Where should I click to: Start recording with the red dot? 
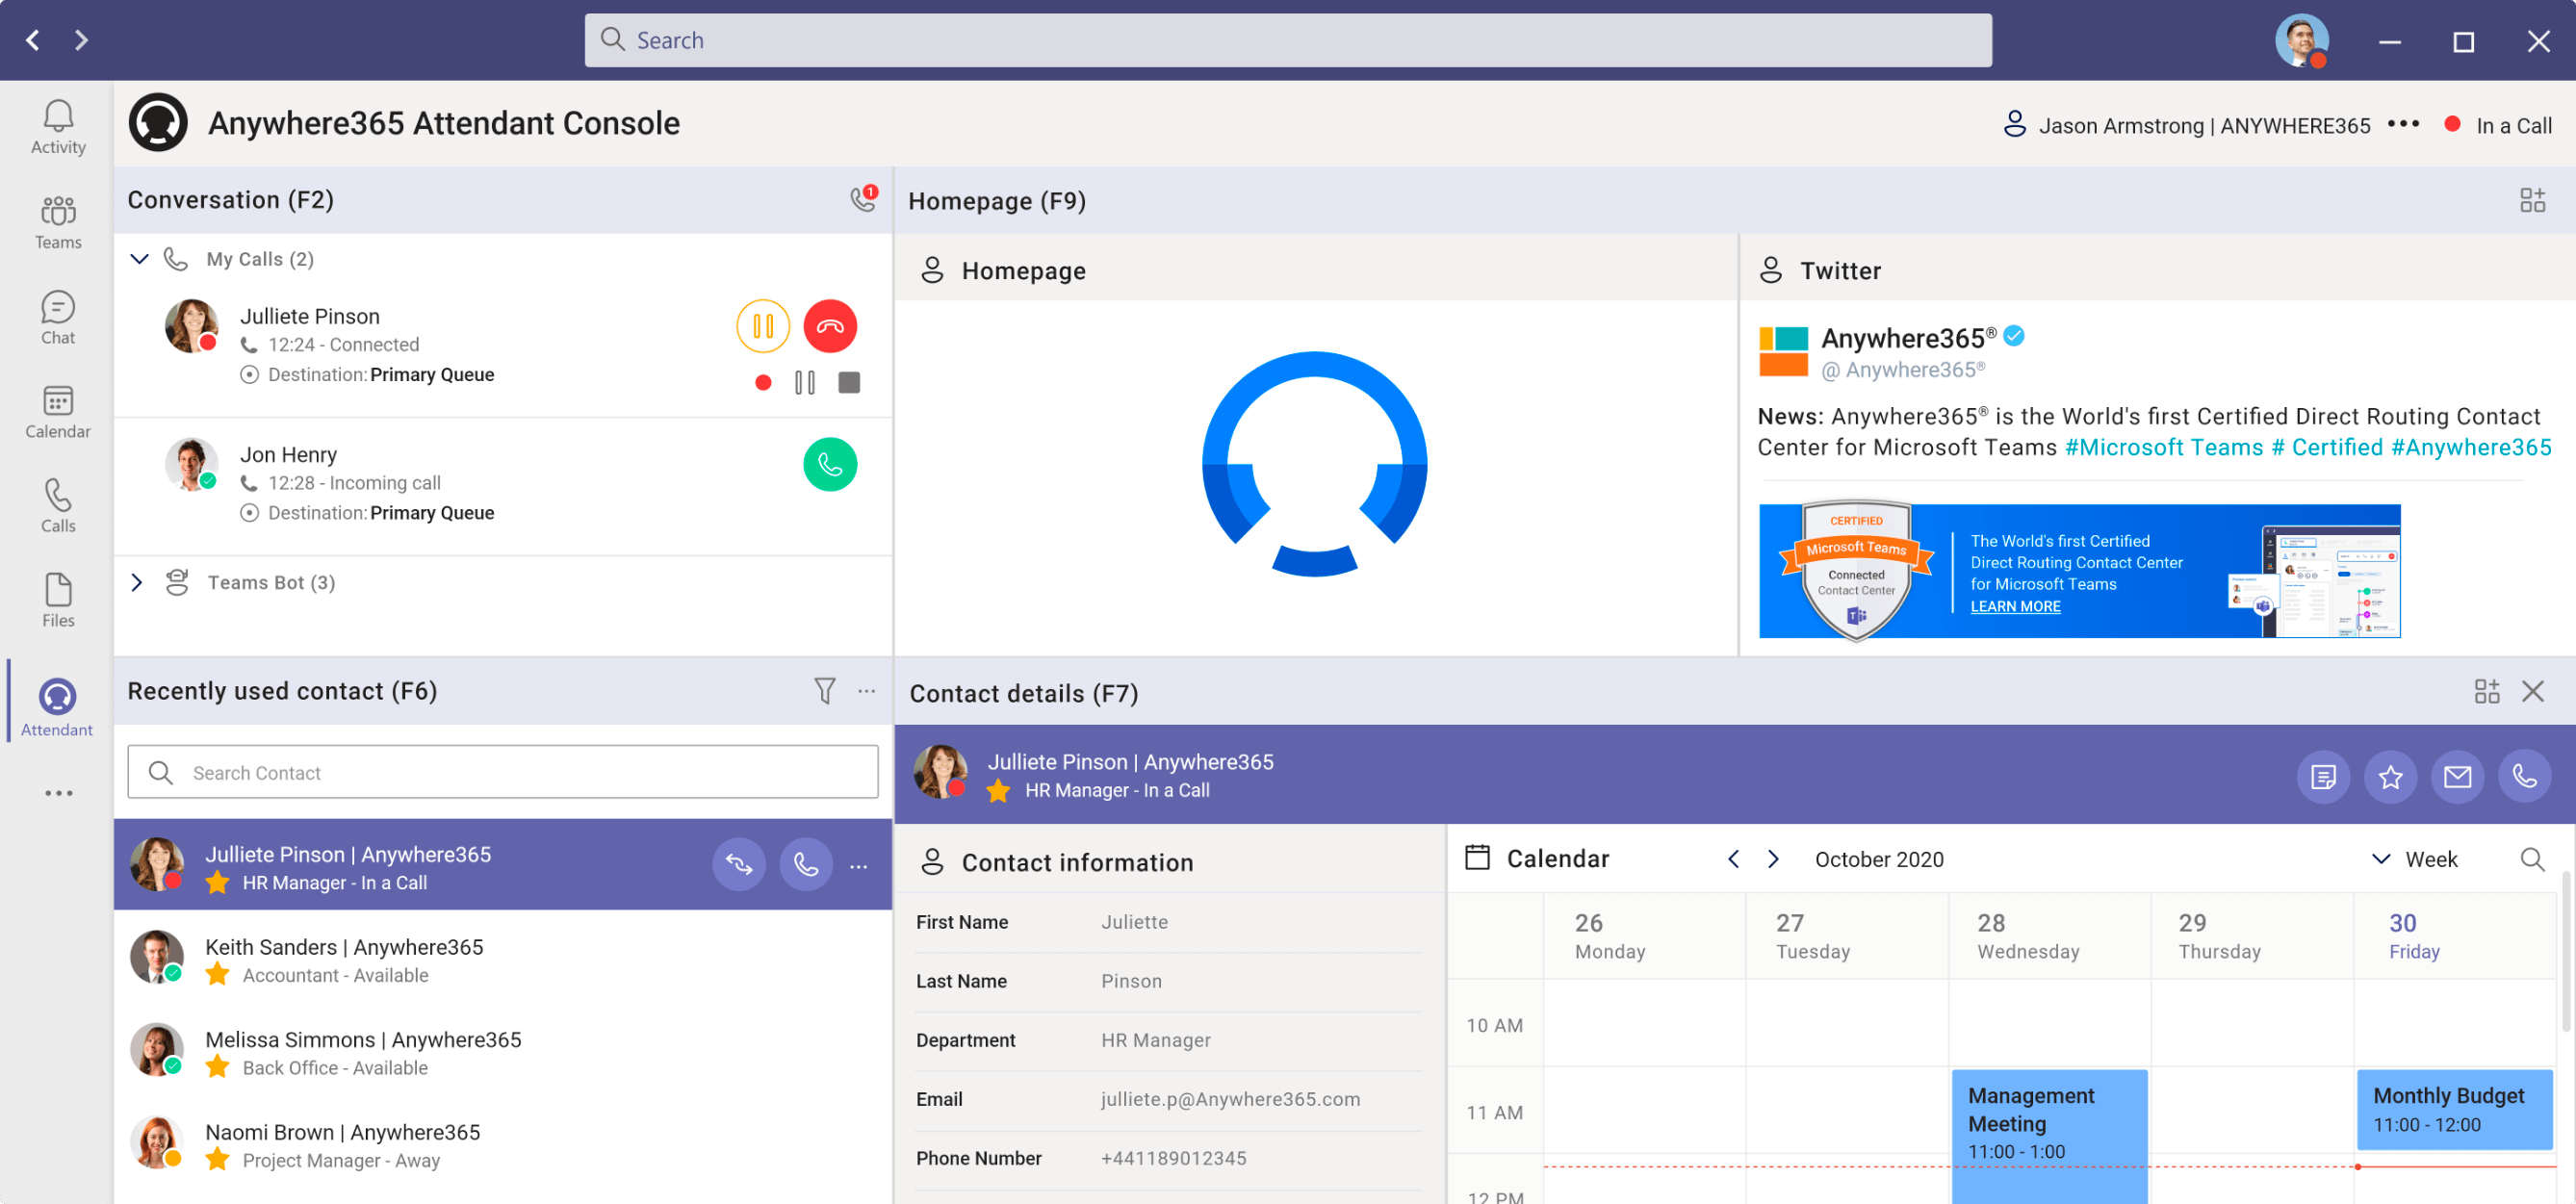[763, 382]
